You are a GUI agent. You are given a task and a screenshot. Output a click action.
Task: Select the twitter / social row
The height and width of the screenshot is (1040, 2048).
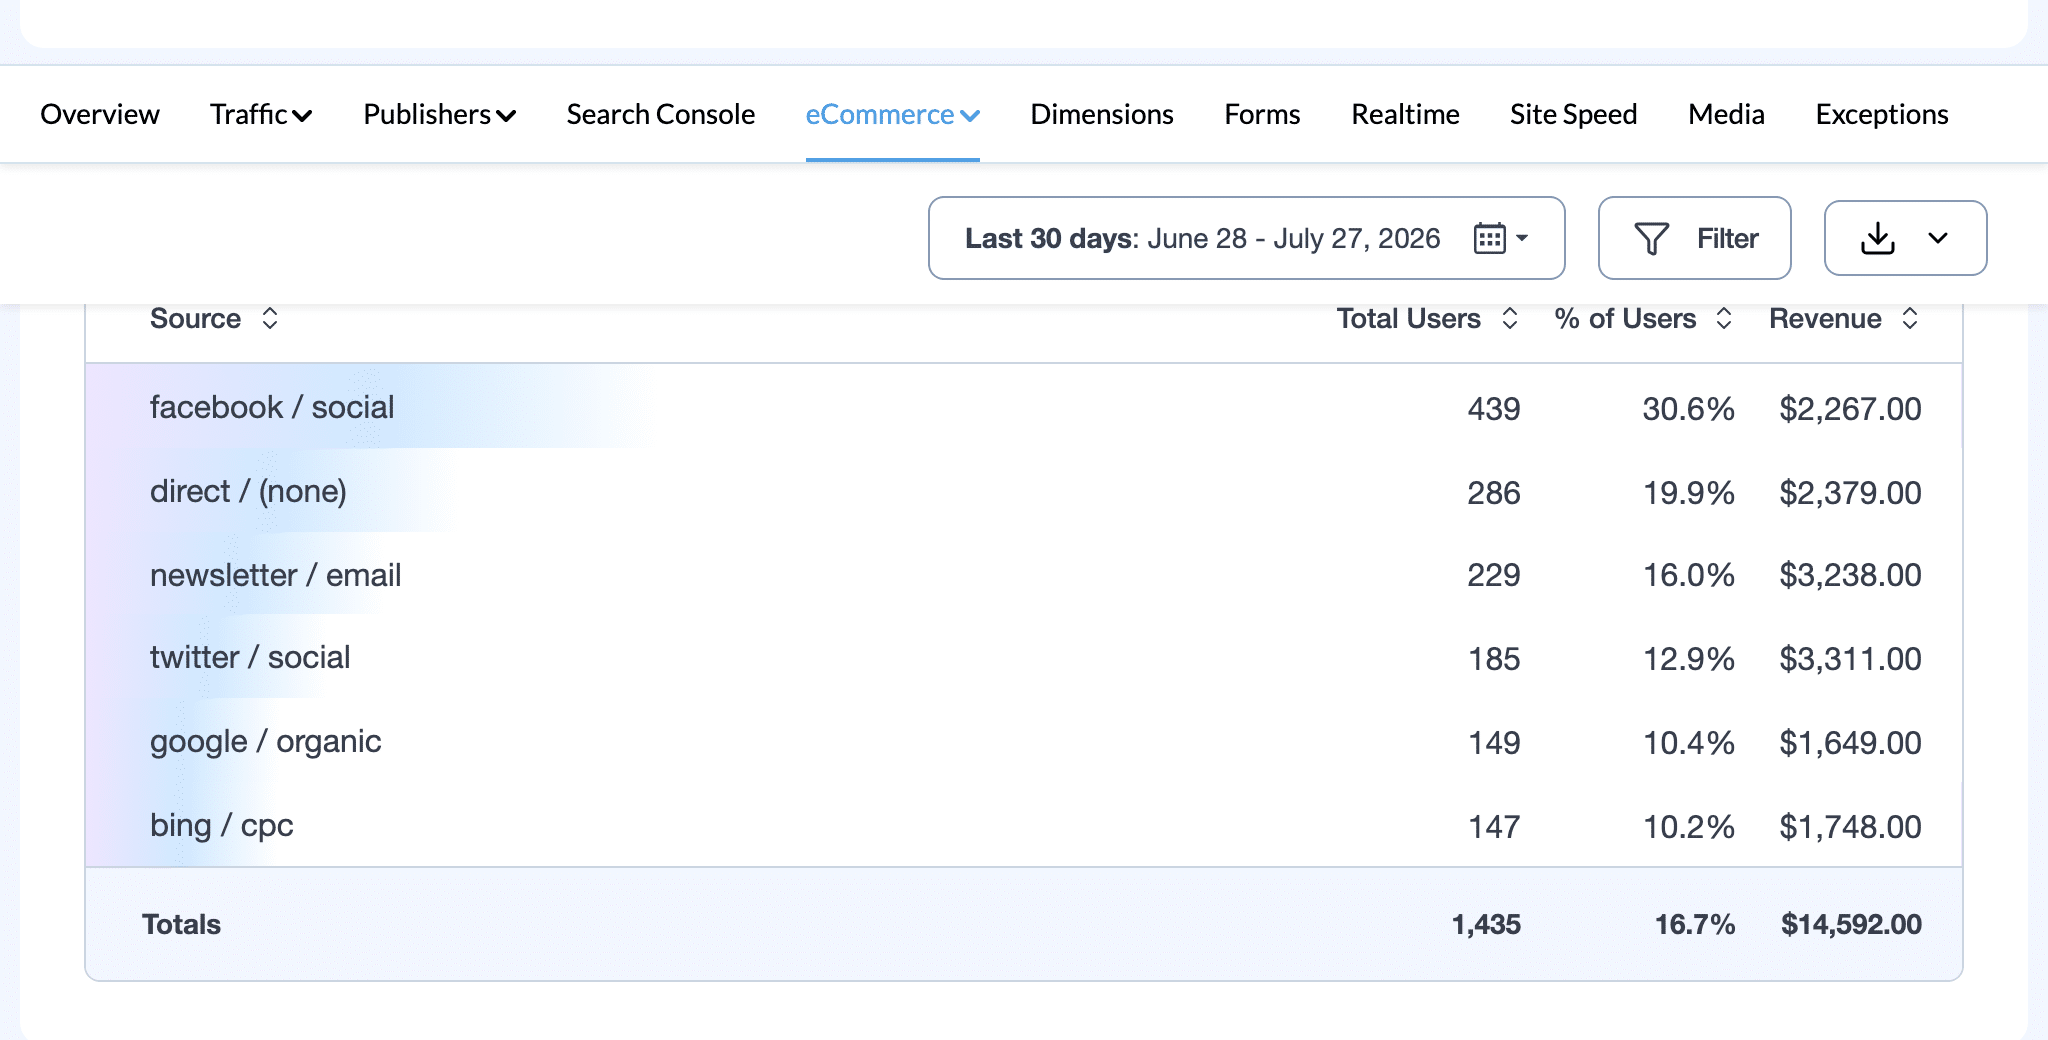(1024, 658)
